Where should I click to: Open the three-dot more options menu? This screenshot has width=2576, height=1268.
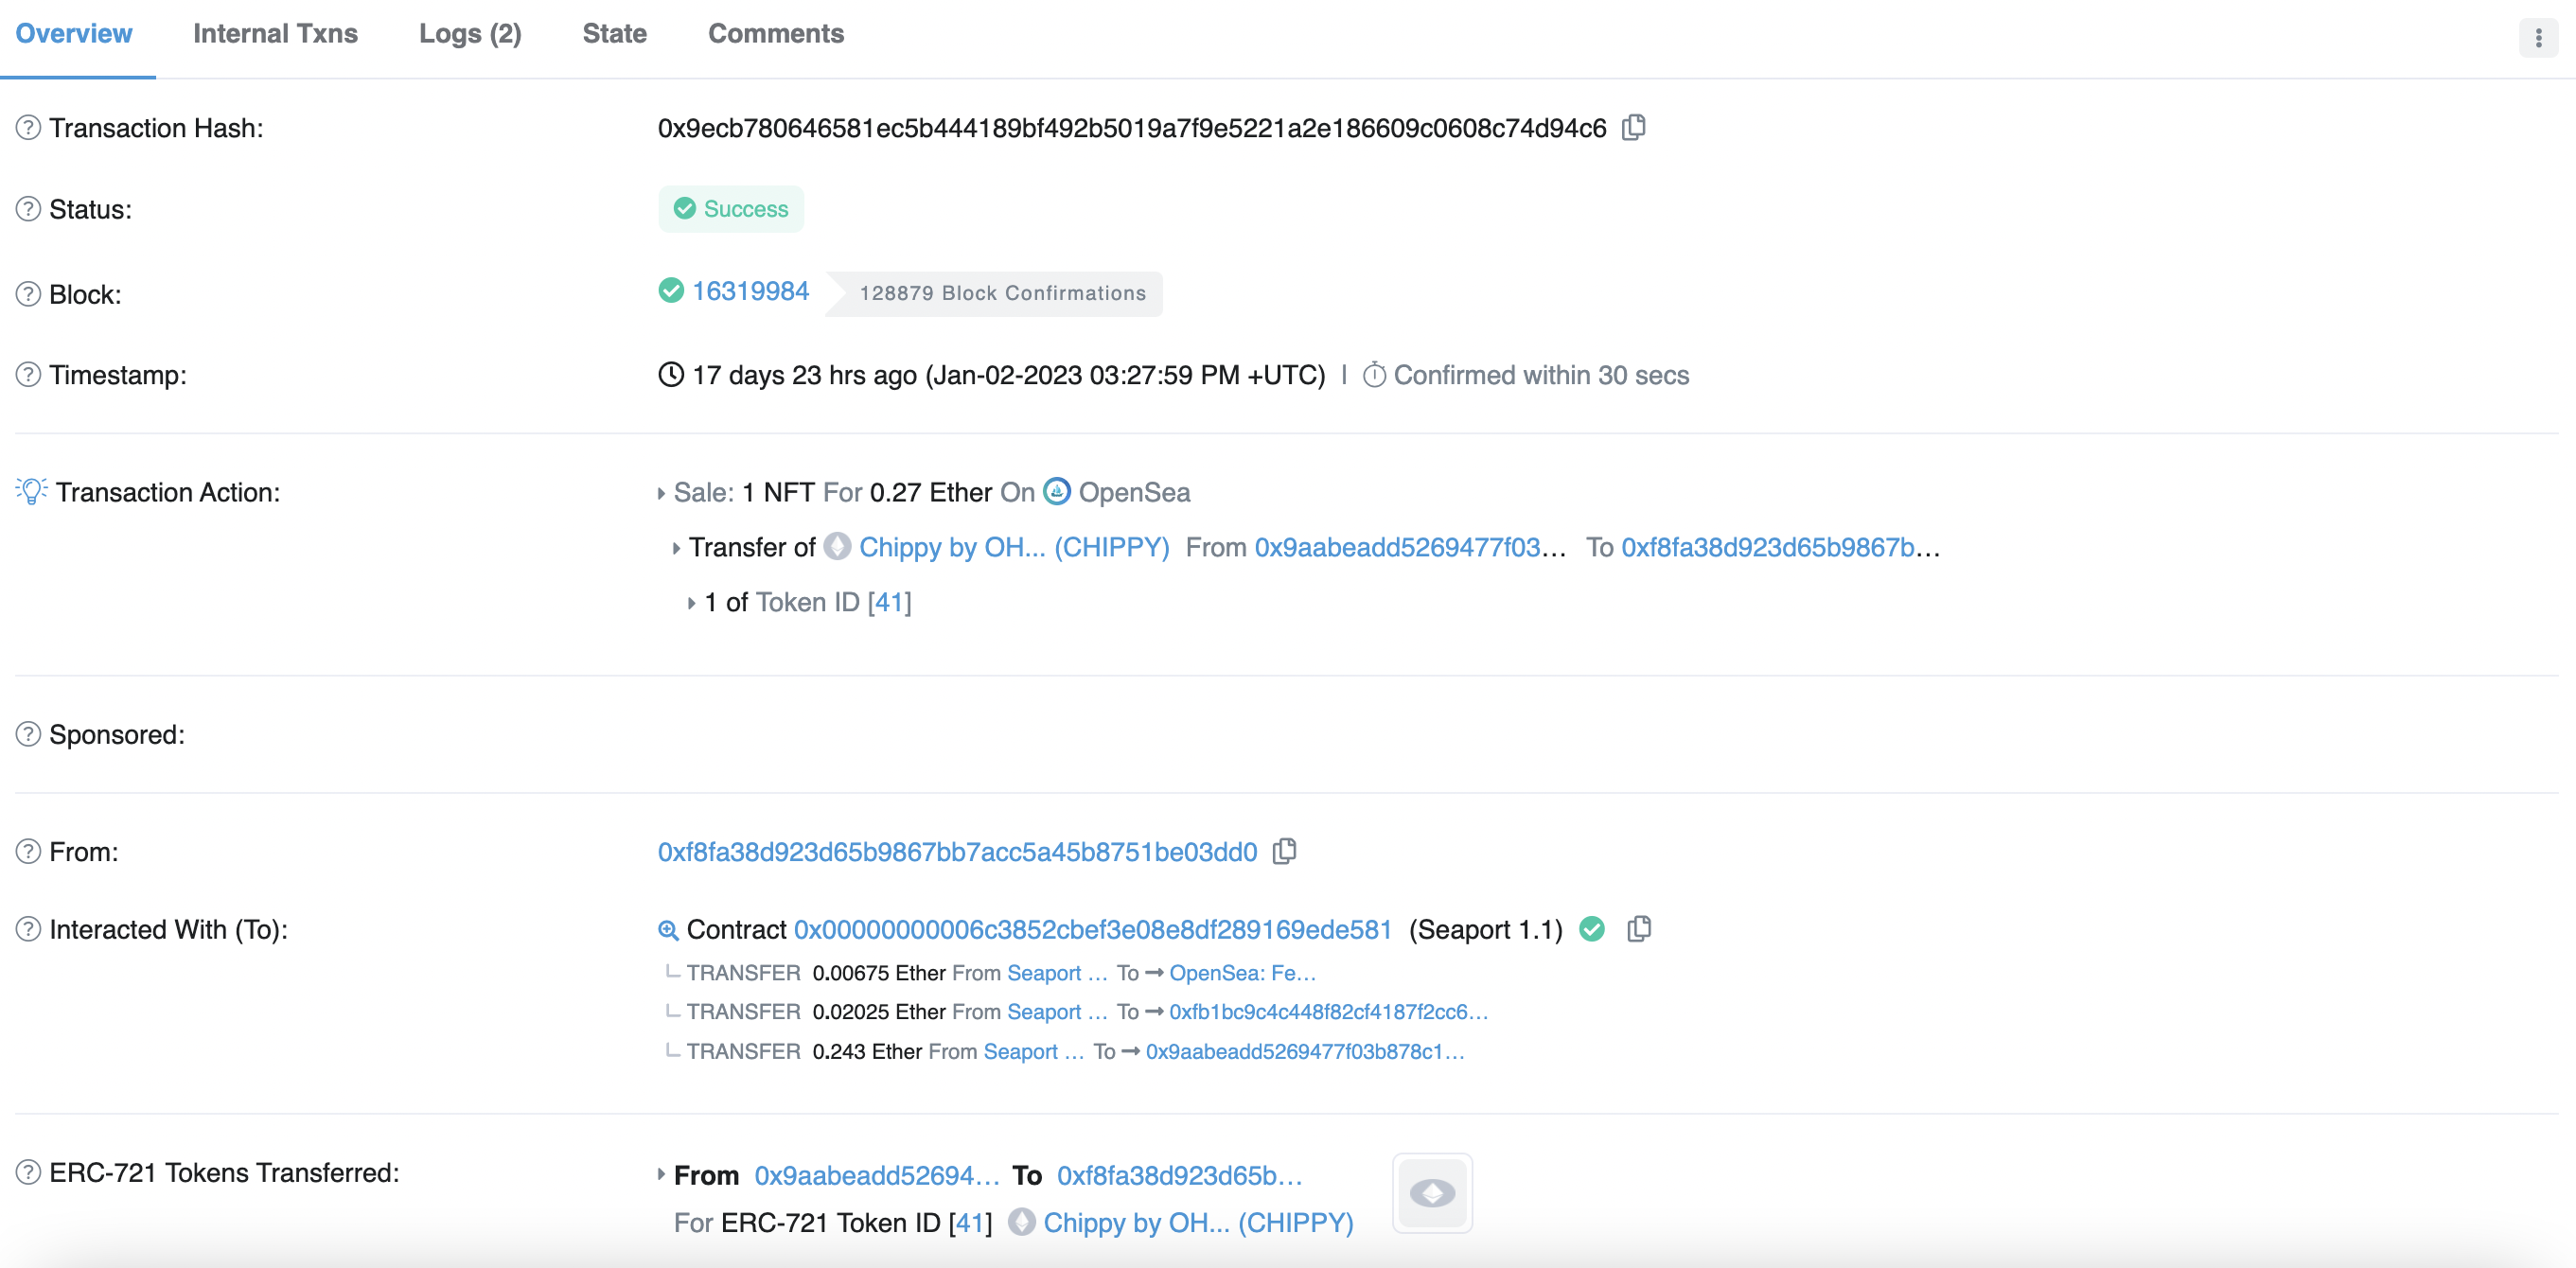point(2538,38)
